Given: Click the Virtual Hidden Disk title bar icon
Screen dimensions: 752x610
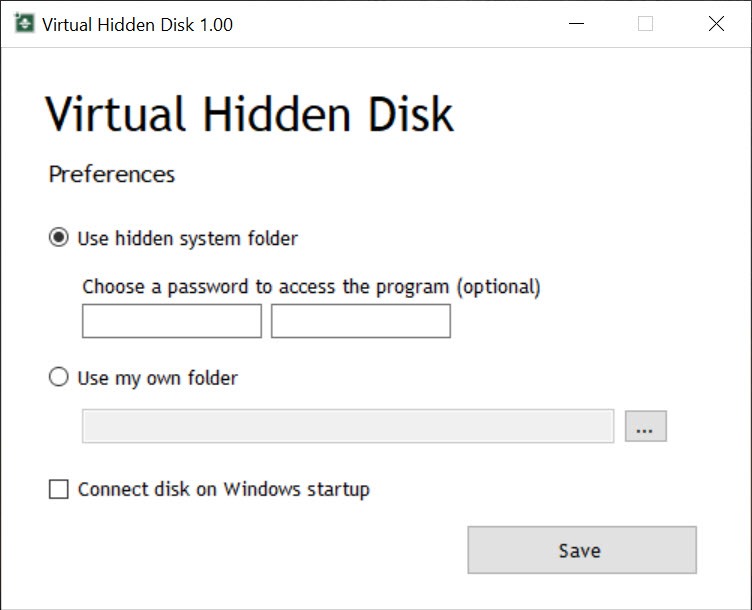Looking at the screenshot, I should pyautogui.click(x=24, y=23).
